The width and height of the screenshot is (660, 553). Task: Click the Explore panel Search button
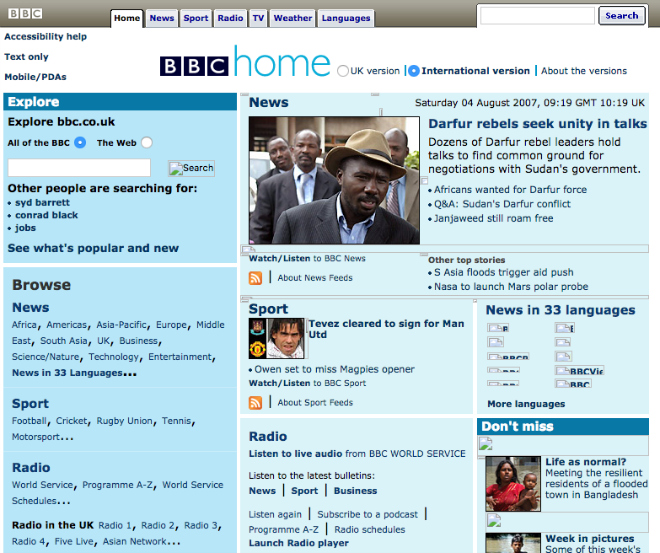pos(191,168)
